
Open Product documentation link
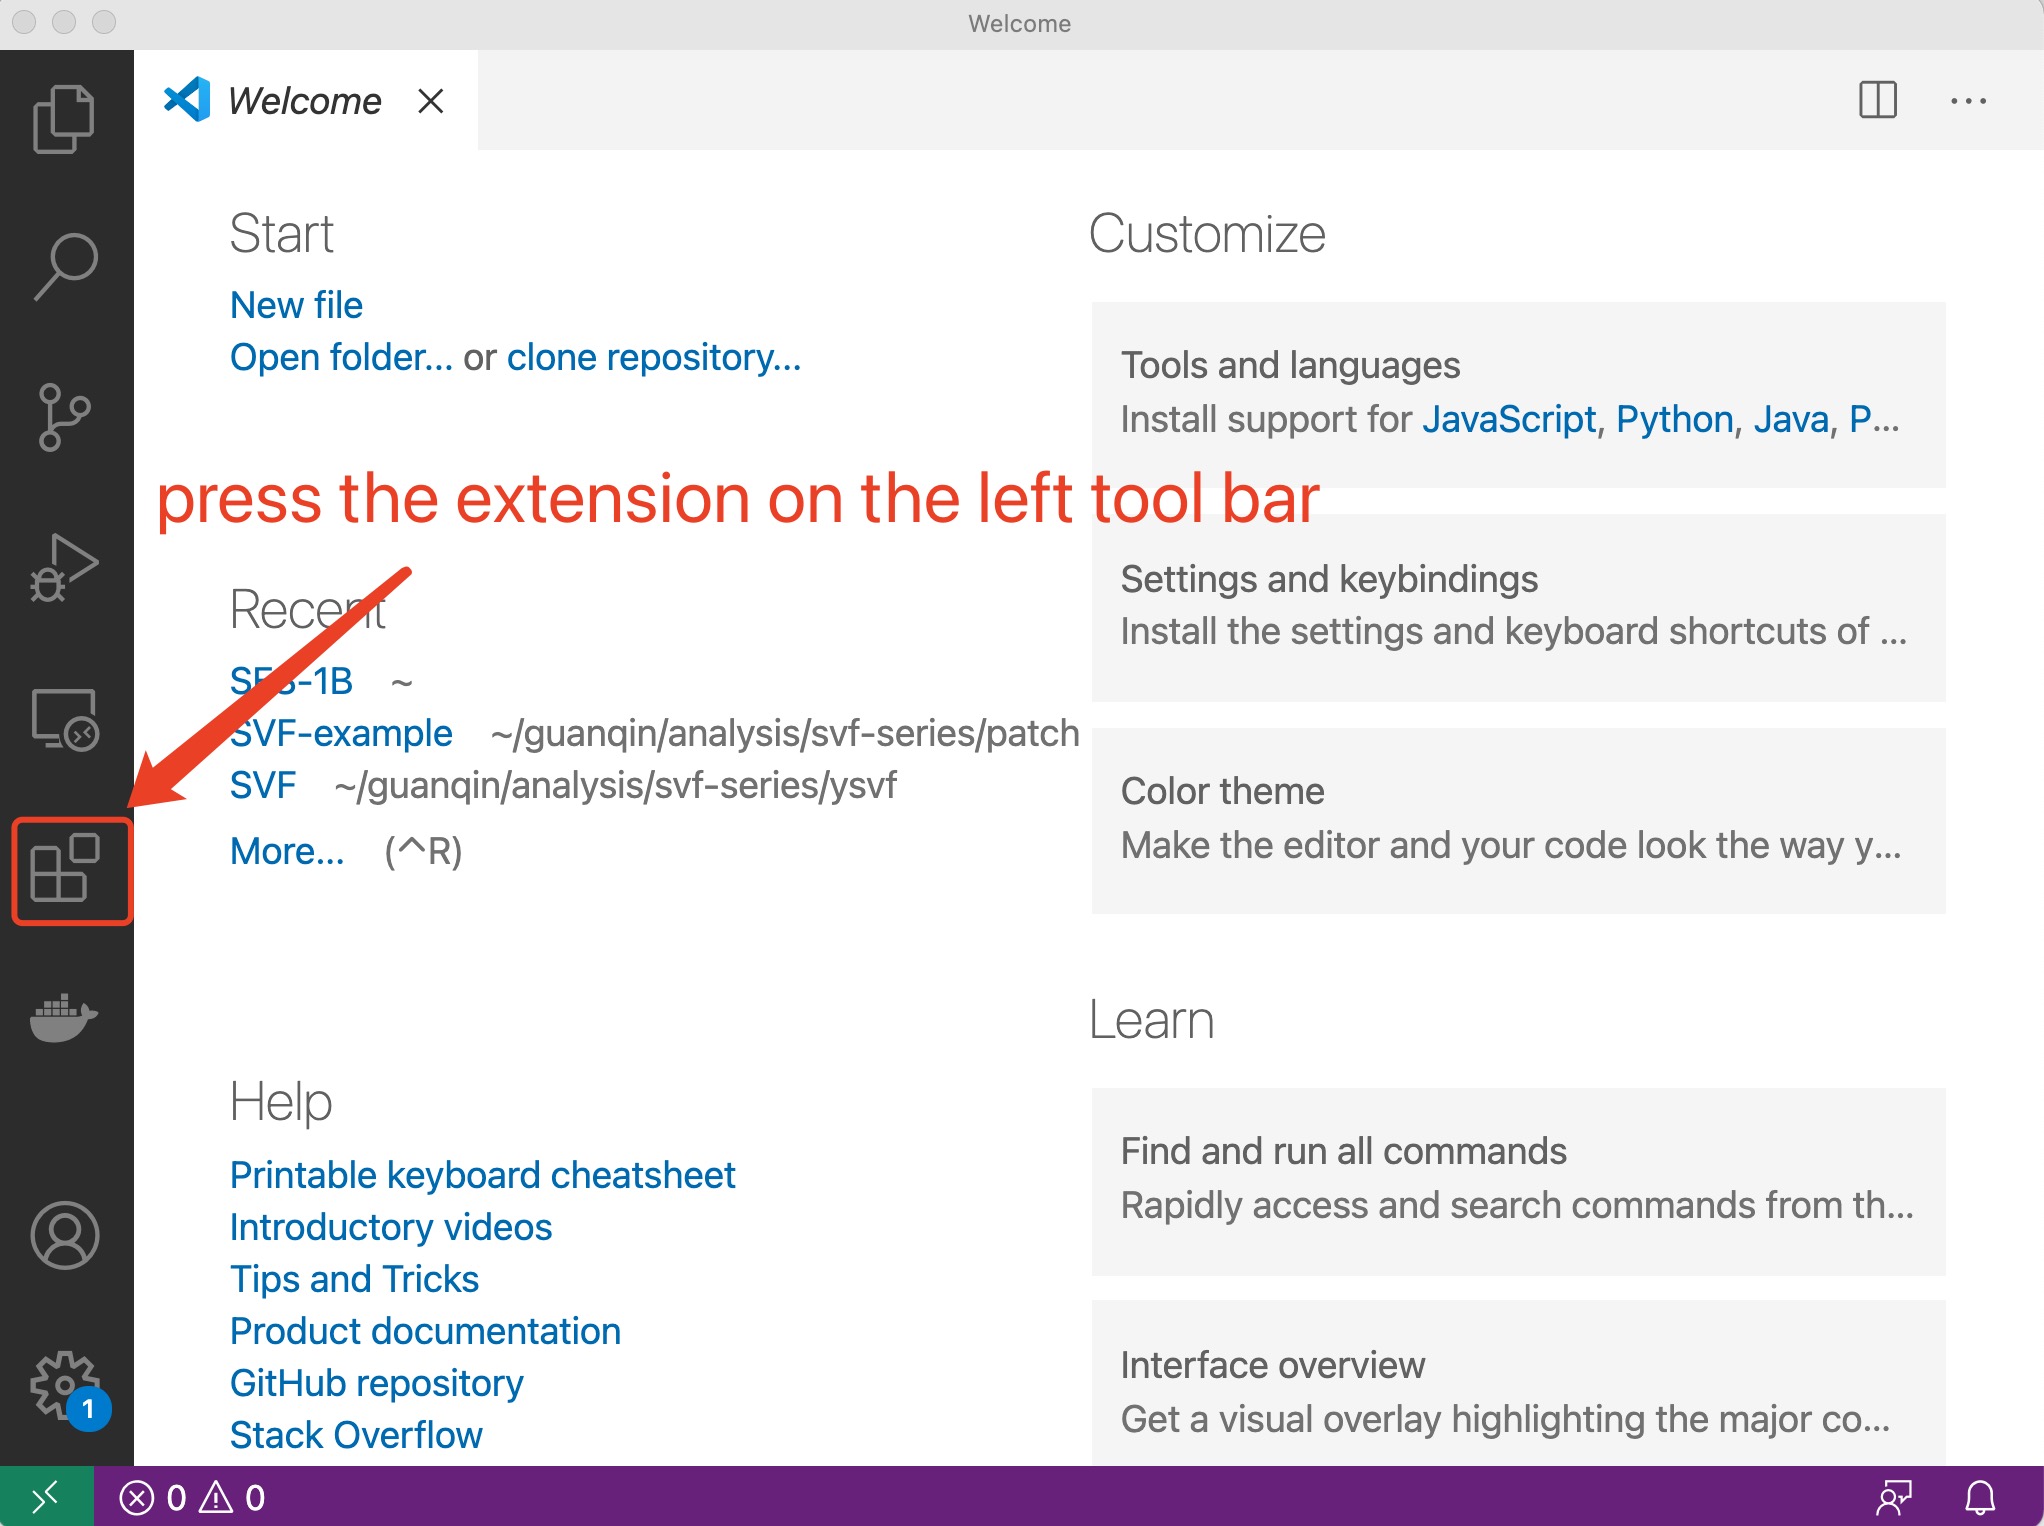click(x=425, y=1331)
